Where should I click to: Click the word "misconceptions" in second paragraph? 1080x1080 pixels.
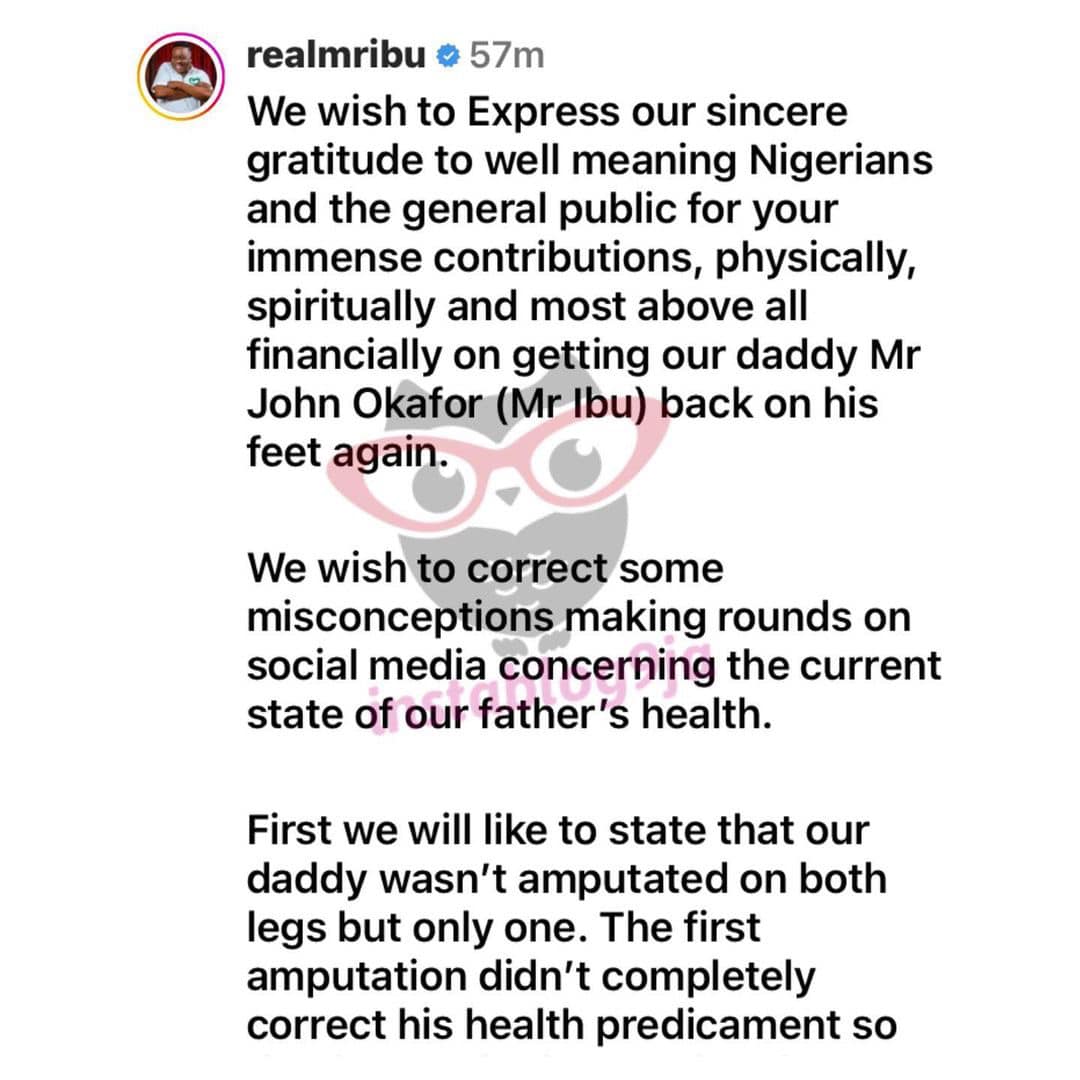tap(400, 620)
